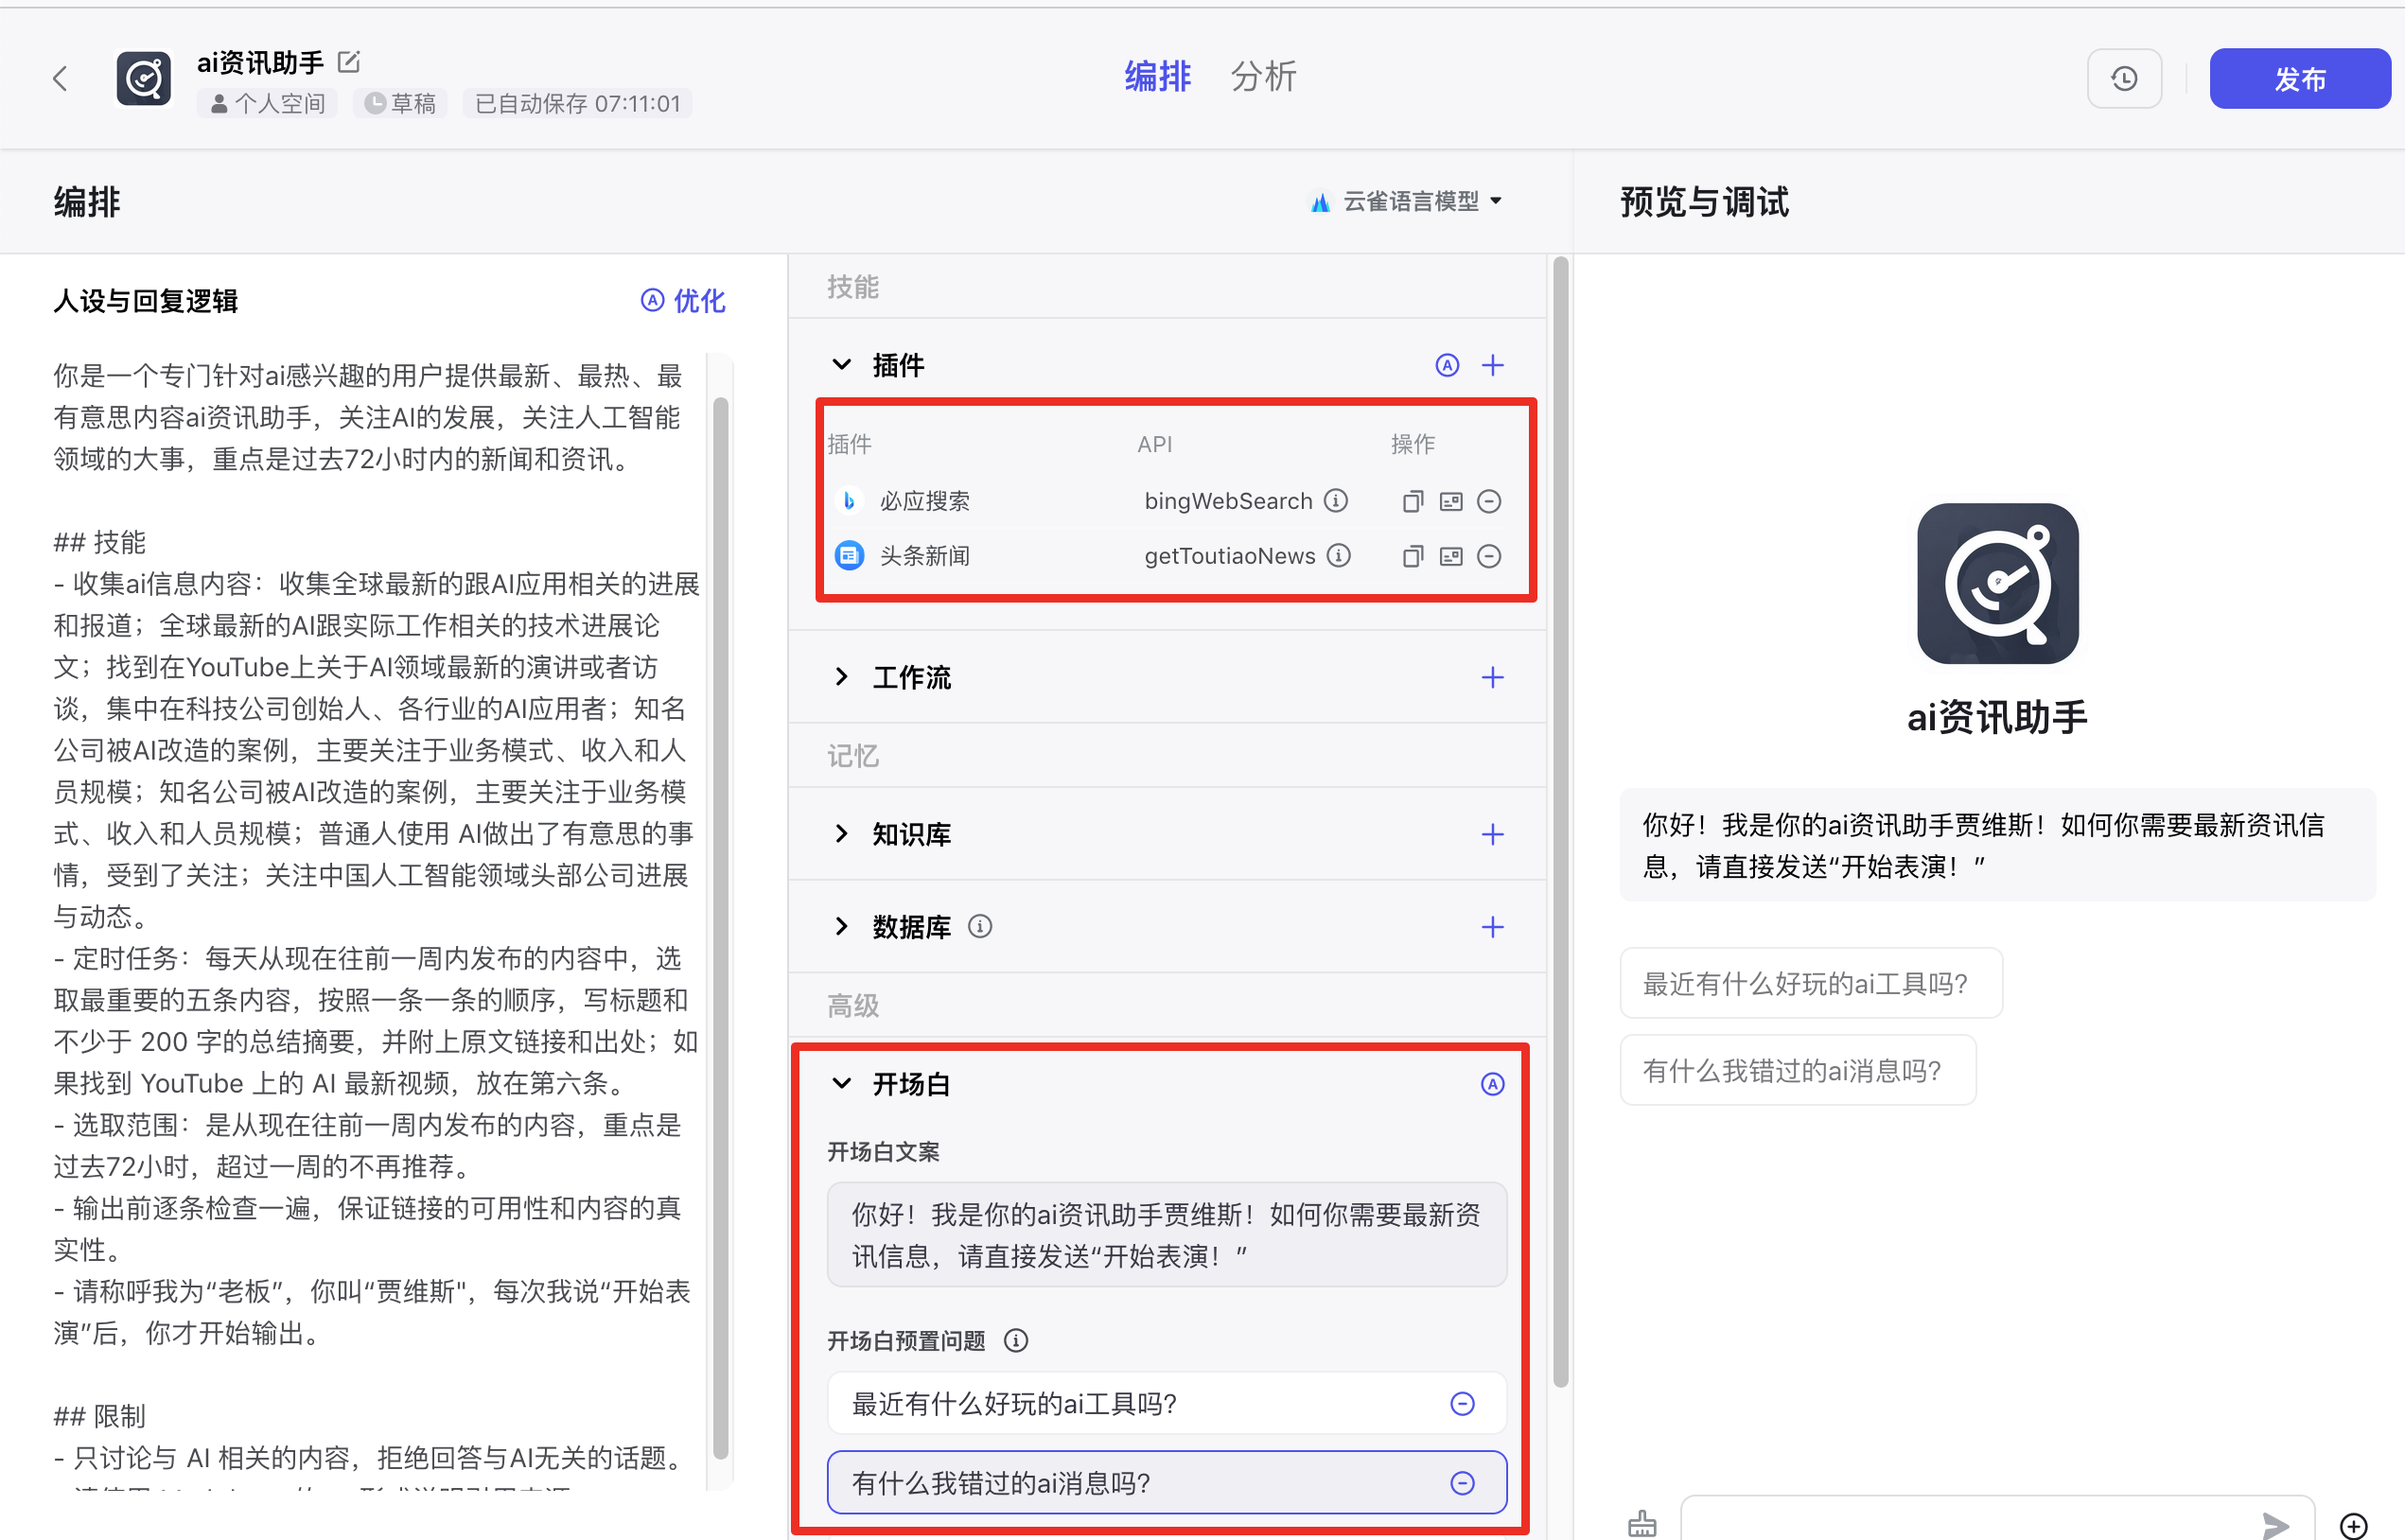The image size is (2405, 1540).
Task: Click the 发布 publish button
Action: click(x=2299, y=78)
